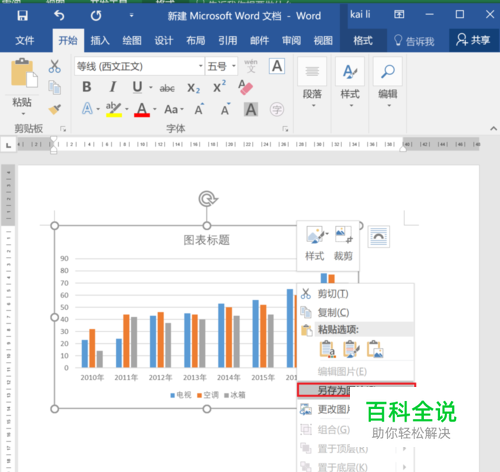Image resolution: width=500 pixels, height=472 pixels.
Task: Expand the font color dropdown arrow
Action: point(155,109)
